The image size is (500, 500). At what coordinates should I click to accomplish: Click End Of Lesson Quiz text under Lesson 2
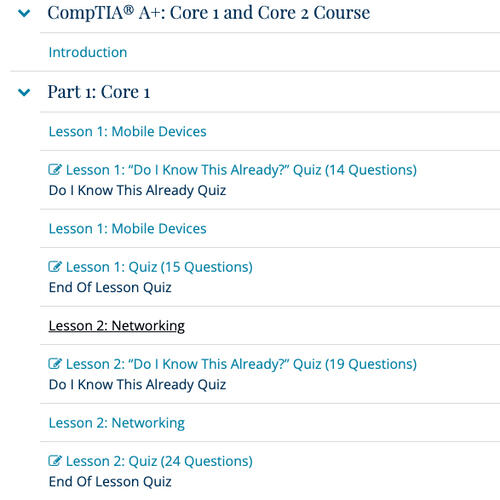click(x=110, y=482)
